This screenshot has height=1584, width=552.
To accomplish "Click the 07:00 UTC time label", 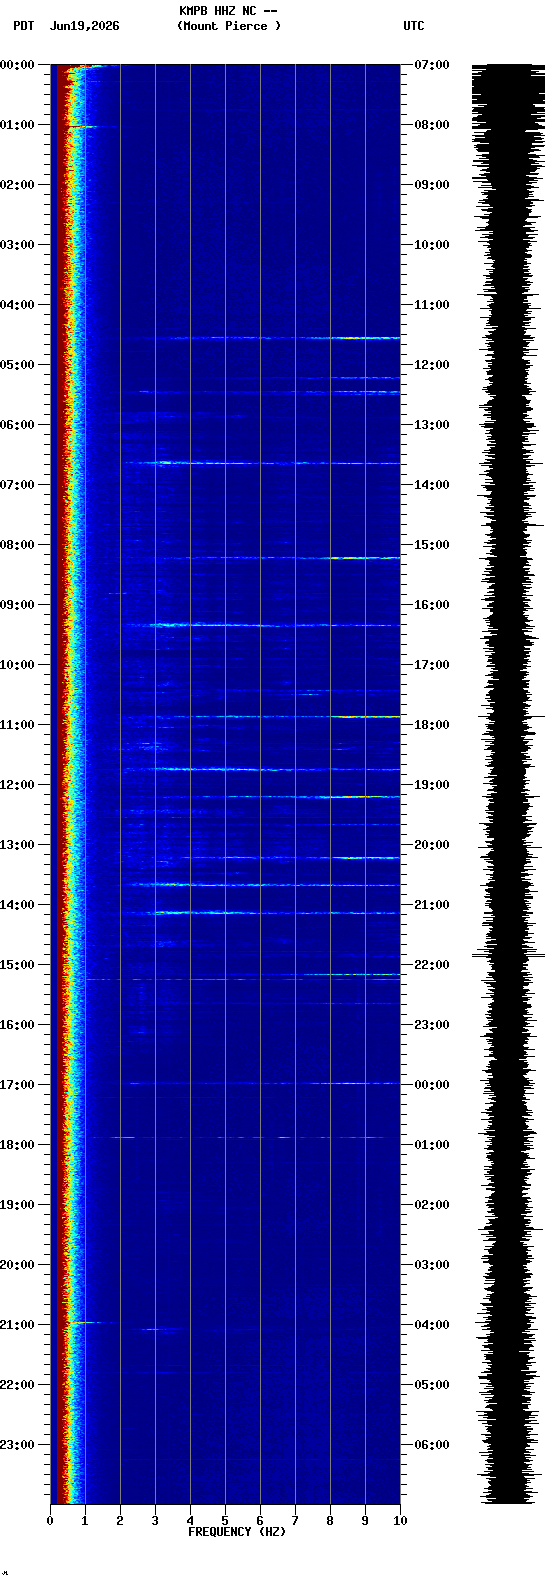I will (432, 65).
